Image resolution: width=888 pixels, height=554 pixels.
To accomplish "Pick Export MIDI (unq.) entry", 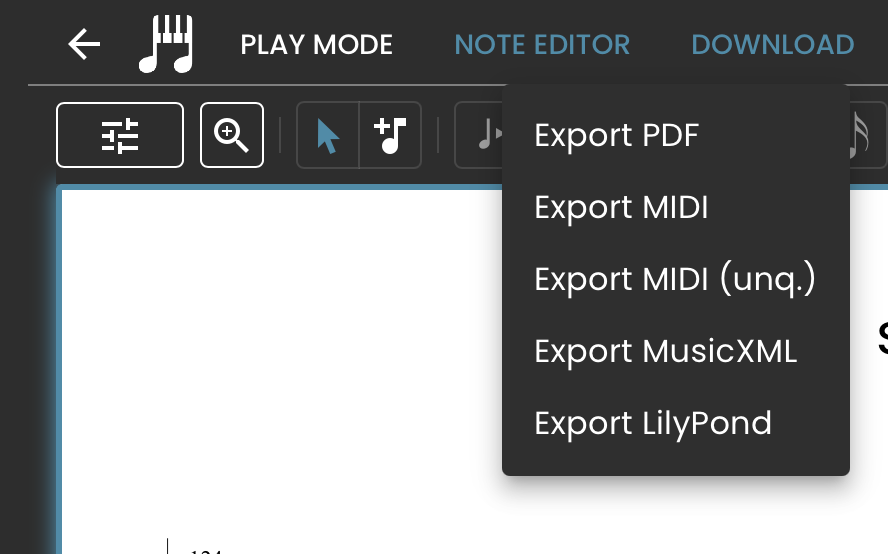I will click(x=676, y=279).
